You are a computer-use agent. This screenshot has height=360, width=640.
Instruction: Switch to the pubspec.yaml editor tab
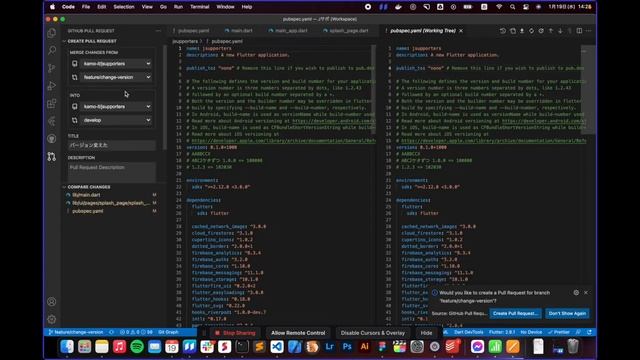point(193,31)
